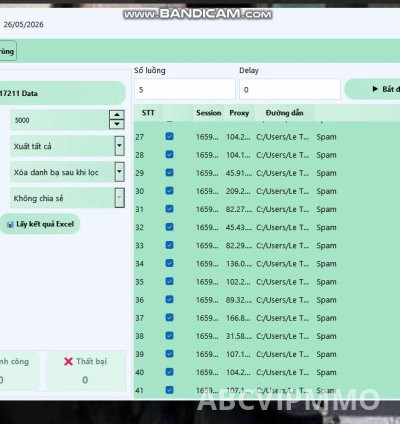The image size is (400, 424).
Task: Sort by the Session column header
Action: [209, 113]
